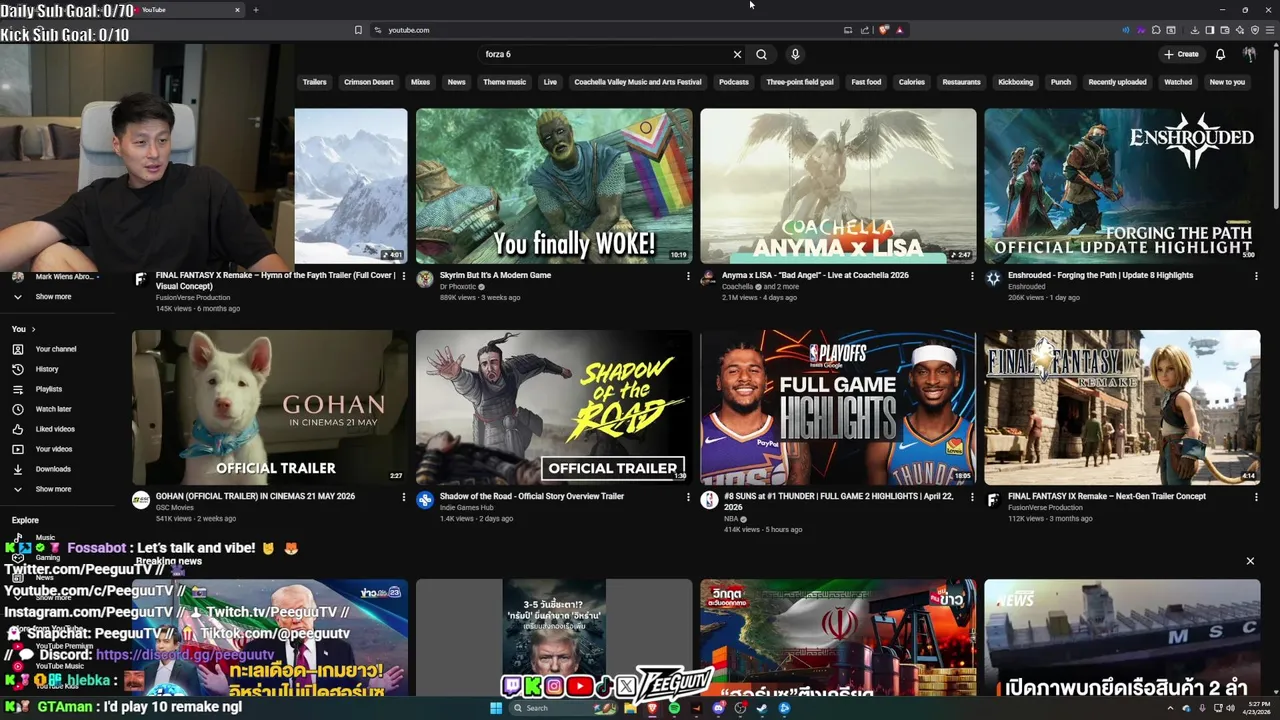Select the New to you filter chip
1280x720 pixels.
(x=1227, y=82)
